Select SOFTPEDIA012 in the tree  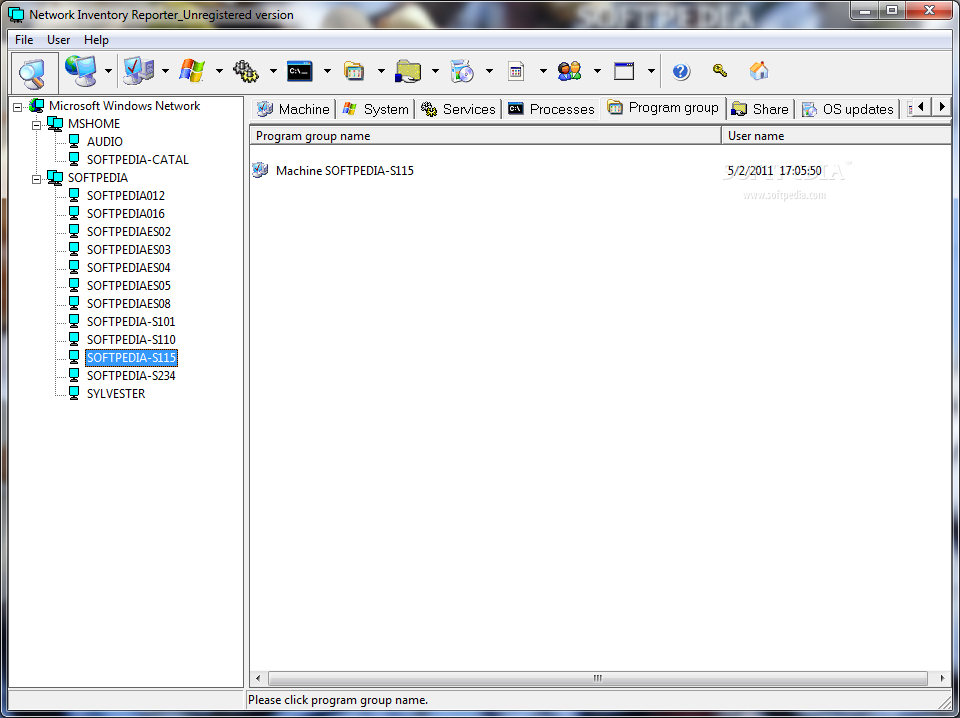[126, 196]
